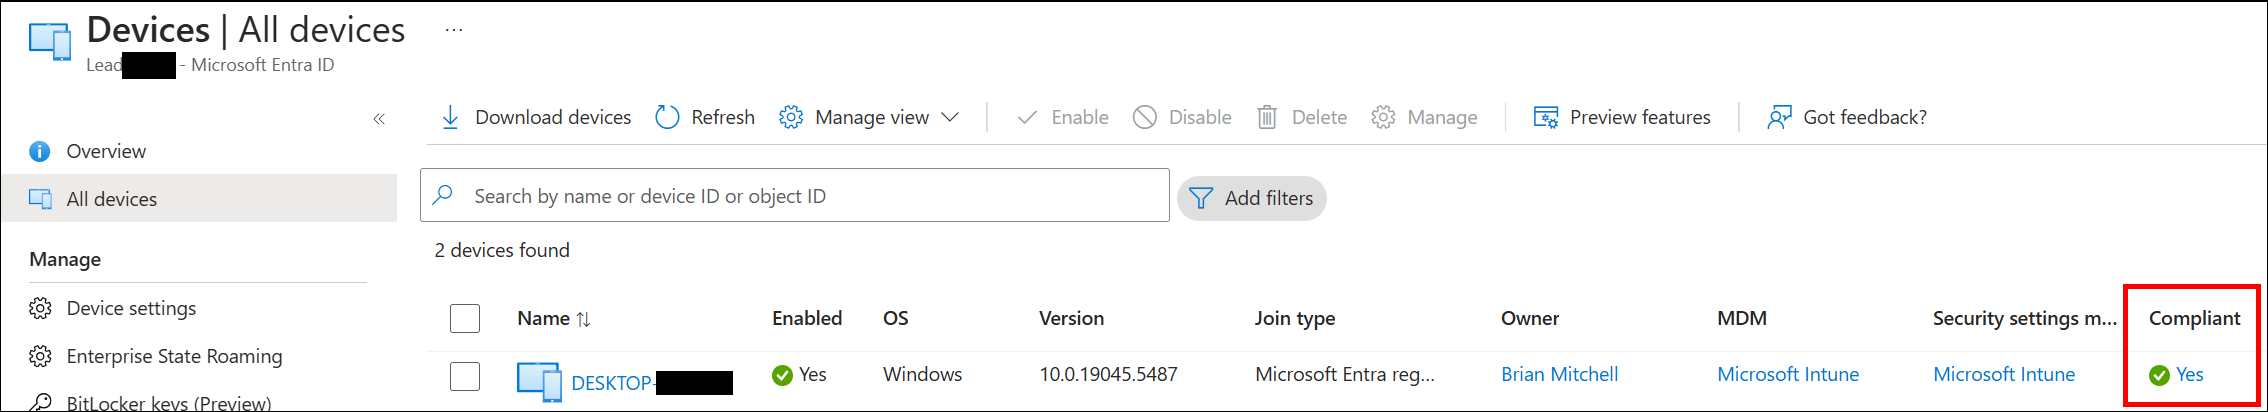
Task: Click the Manage view gear icon
Action: pos(791,118)
